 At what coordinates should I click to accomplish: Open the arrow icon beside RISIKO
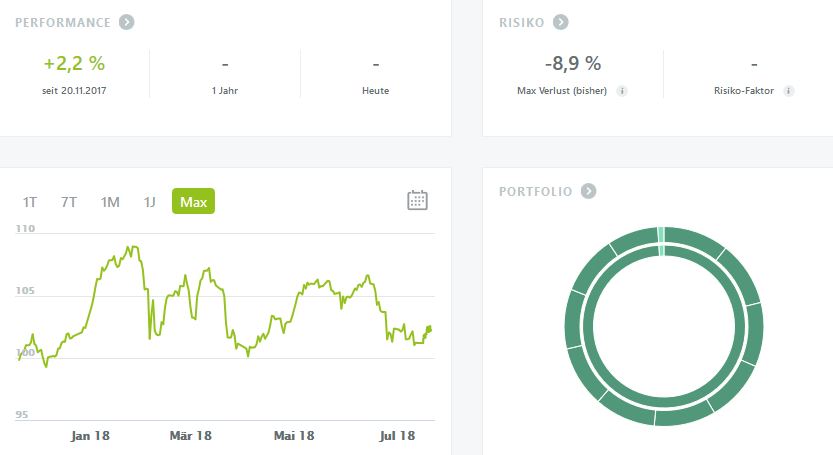[x=561, y=22]
